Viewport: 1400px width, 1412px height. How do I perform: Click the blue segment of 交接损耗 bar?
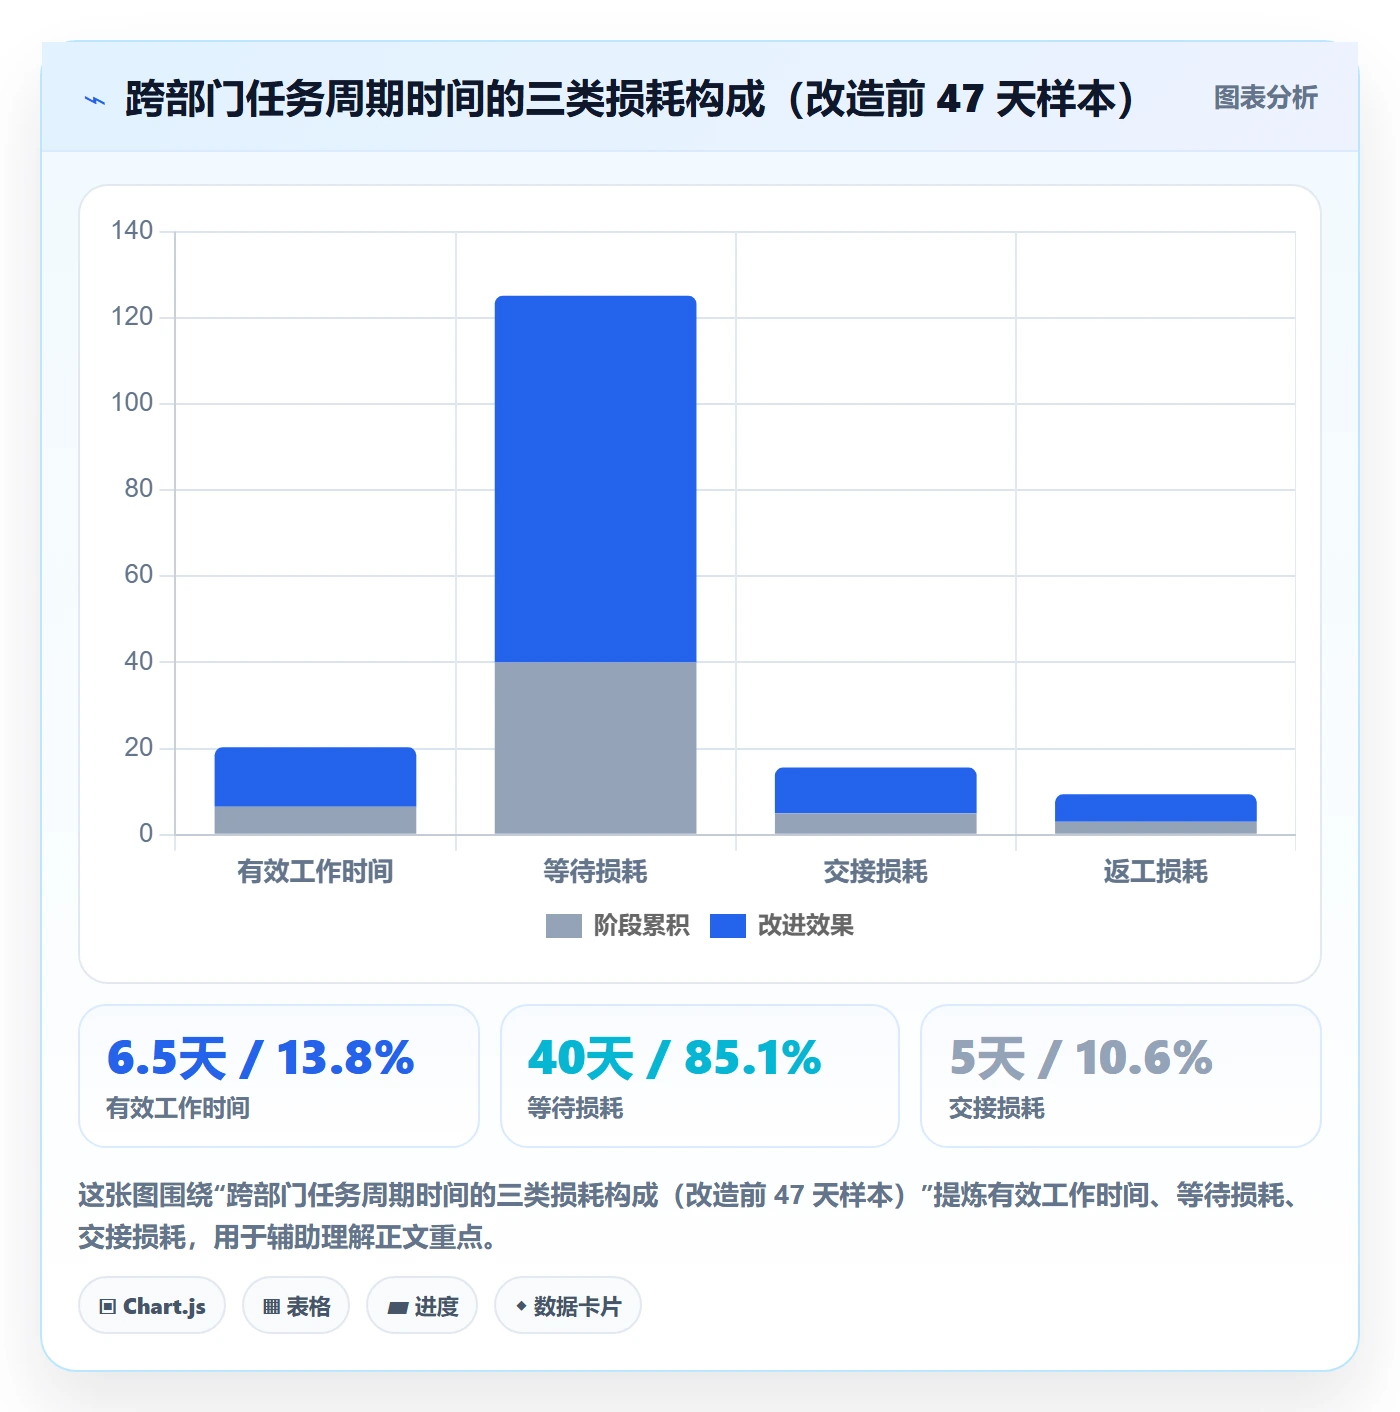click(875, 790)
